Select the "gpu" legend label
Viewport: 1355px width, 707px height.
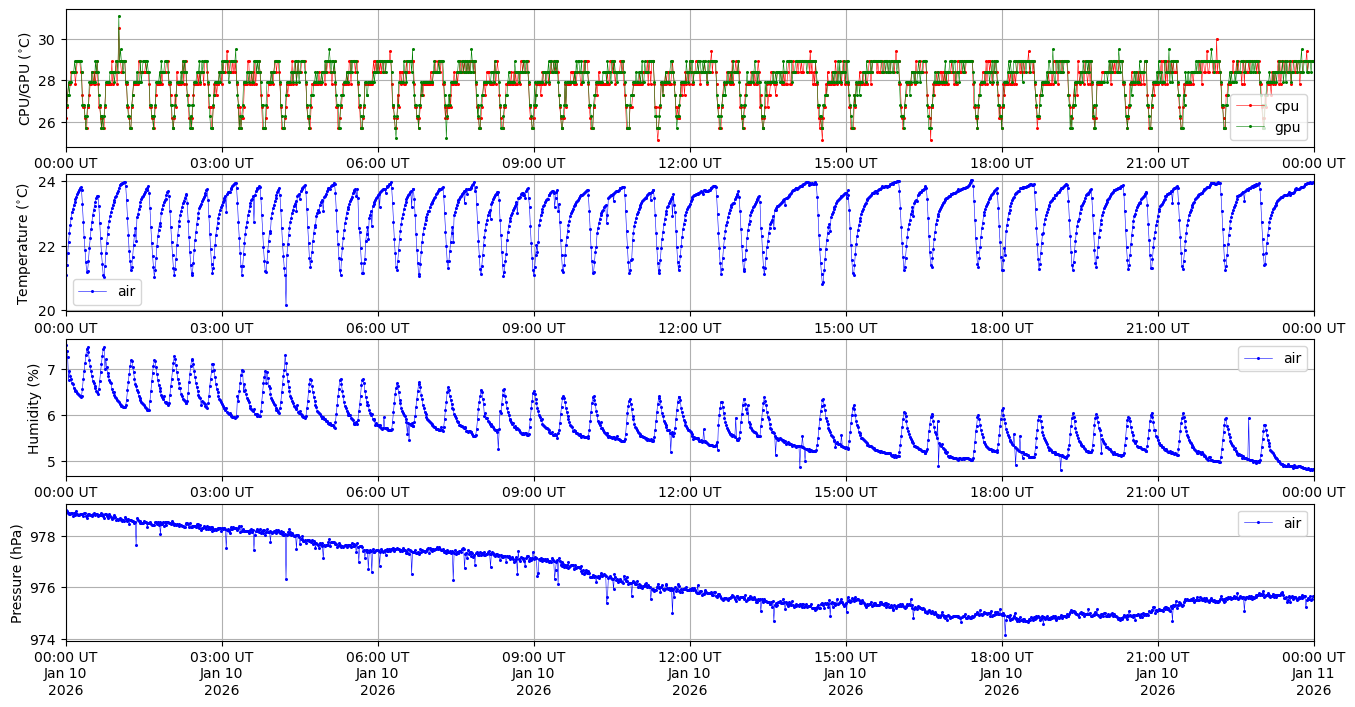tap(1286, 125)
